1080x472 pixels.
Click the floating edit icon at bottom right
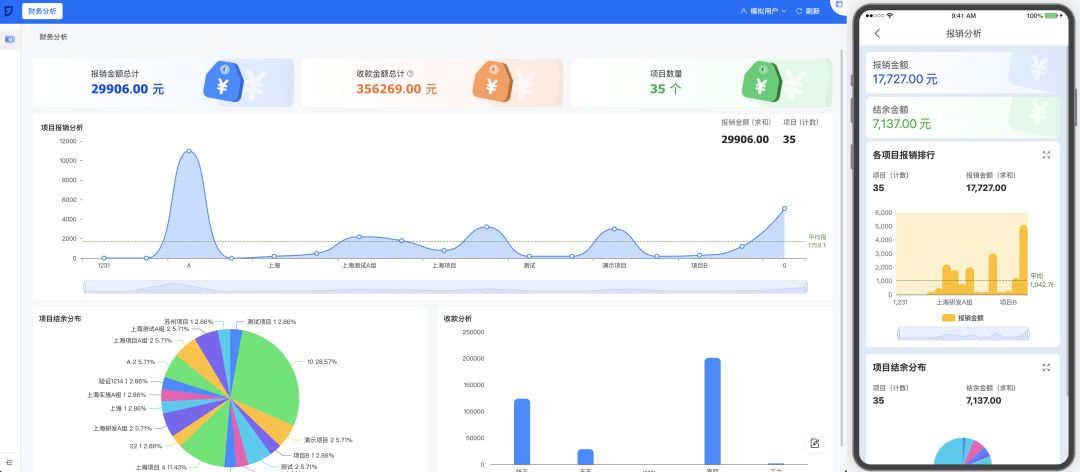tap(815, 443)
